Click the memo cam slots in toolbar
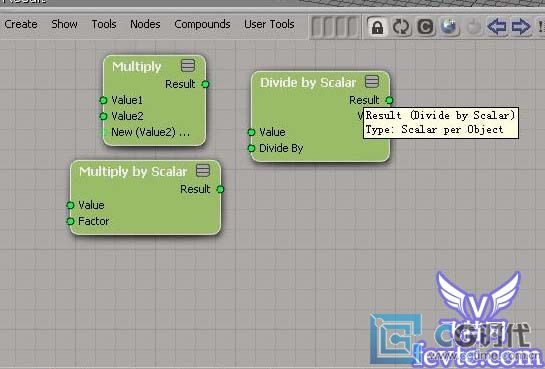 point(334,26)
